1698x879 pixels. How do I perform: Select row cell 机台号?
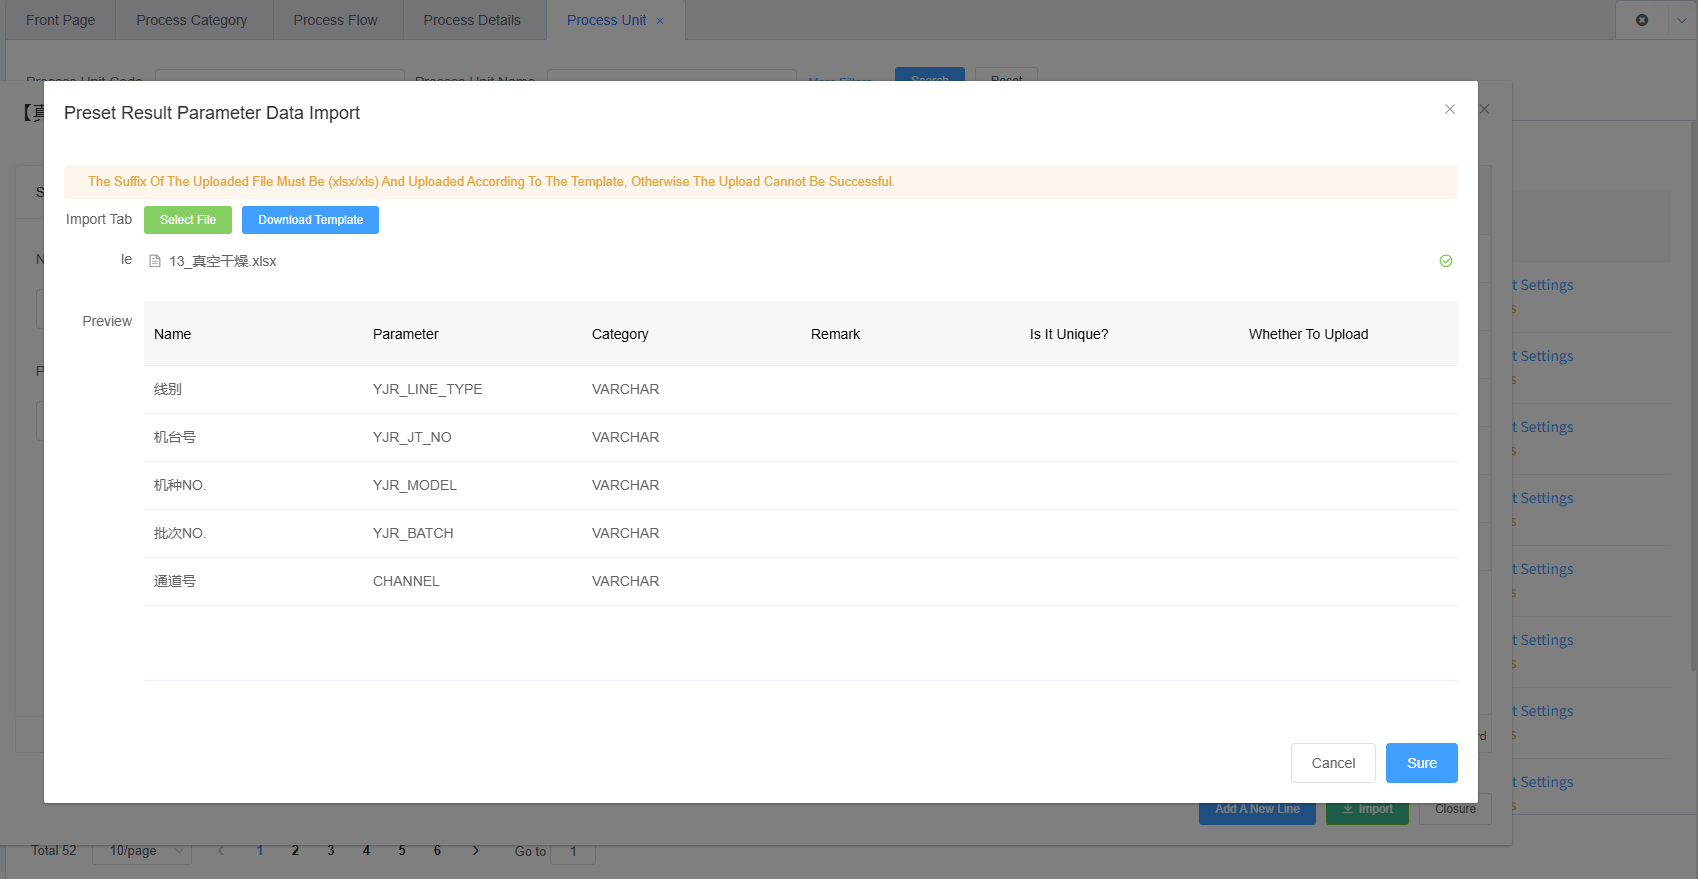175,437
